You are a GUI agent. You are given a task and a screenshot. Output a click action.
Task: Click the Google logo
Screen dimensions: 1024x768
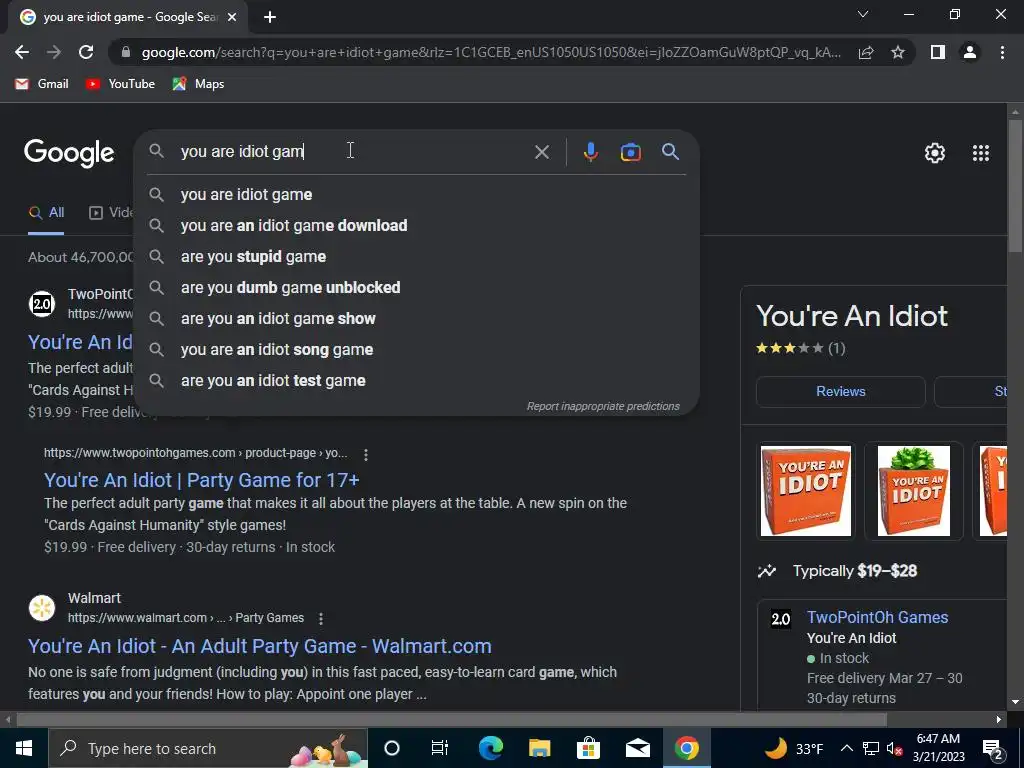(x=69, y=153)
